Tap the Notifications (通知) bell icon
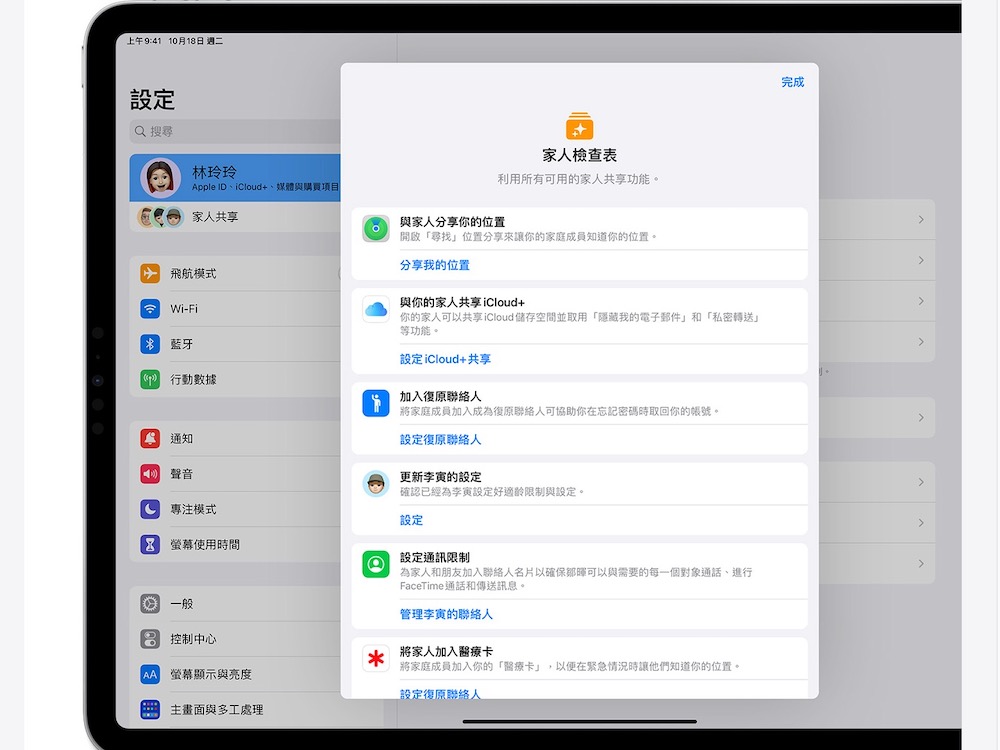 pyautogui.click(x=150, y=439)
